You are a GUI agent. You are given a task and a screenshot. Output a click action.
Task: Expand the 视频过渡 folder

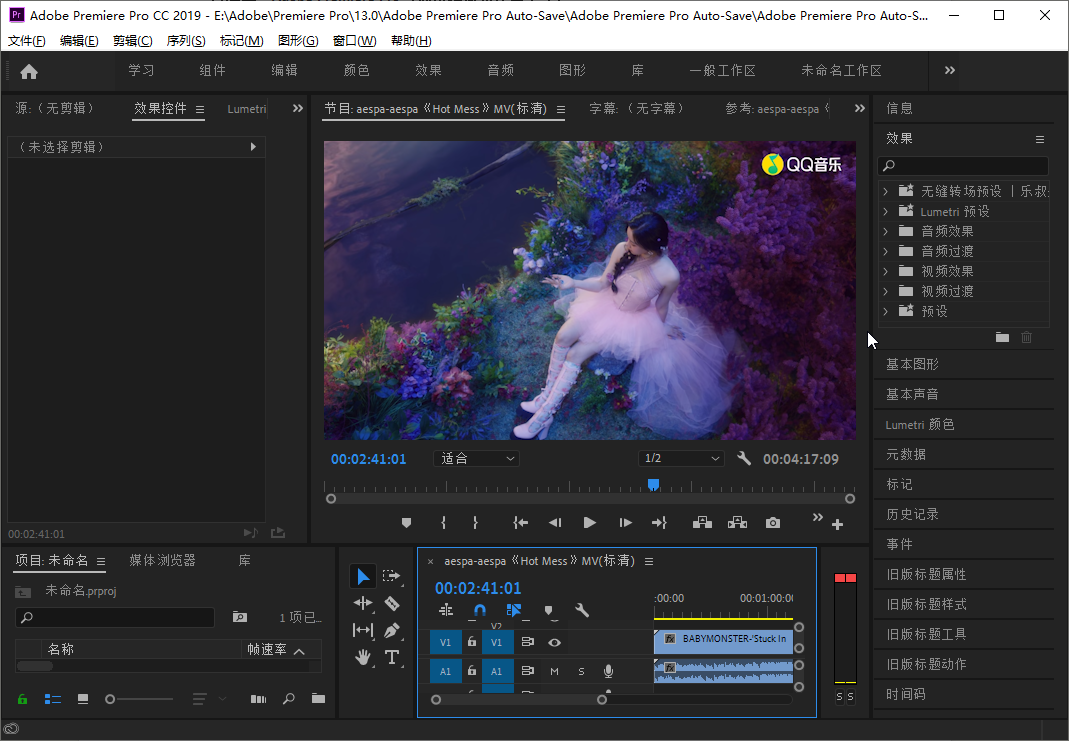(x=886, y=291)
